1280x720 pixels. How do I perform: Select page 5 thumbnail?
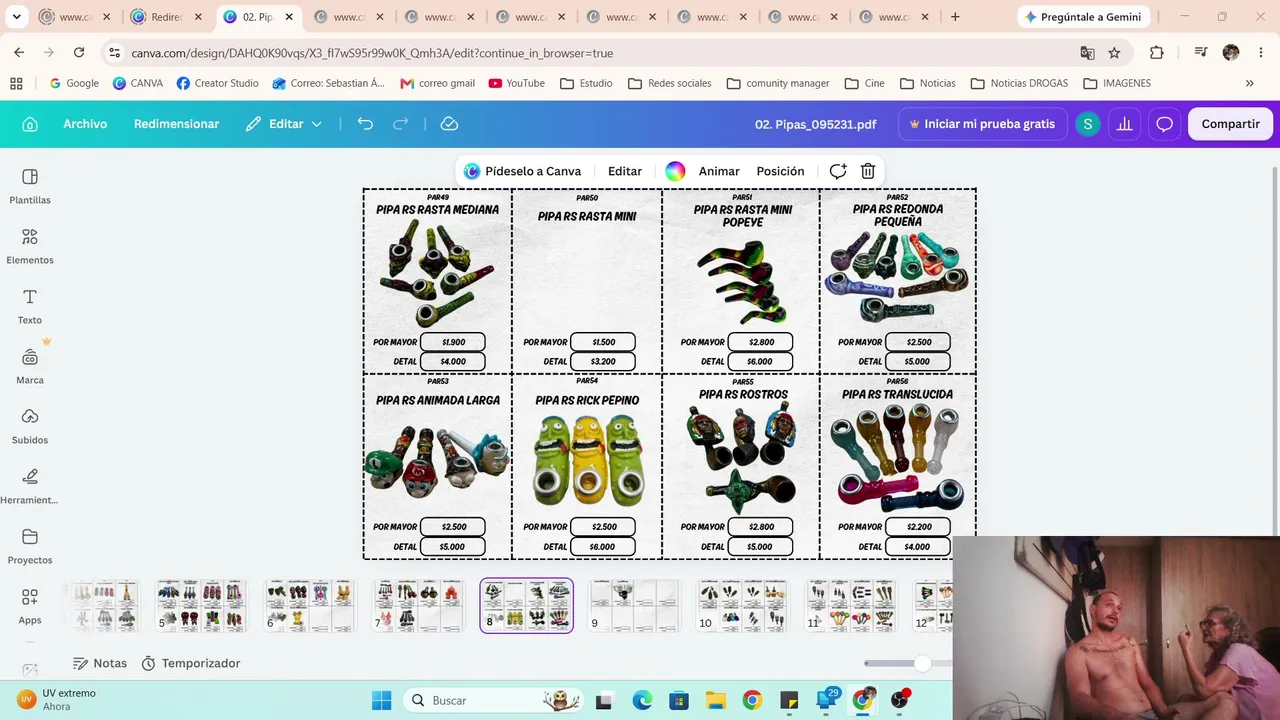click(x=201, y=606)
